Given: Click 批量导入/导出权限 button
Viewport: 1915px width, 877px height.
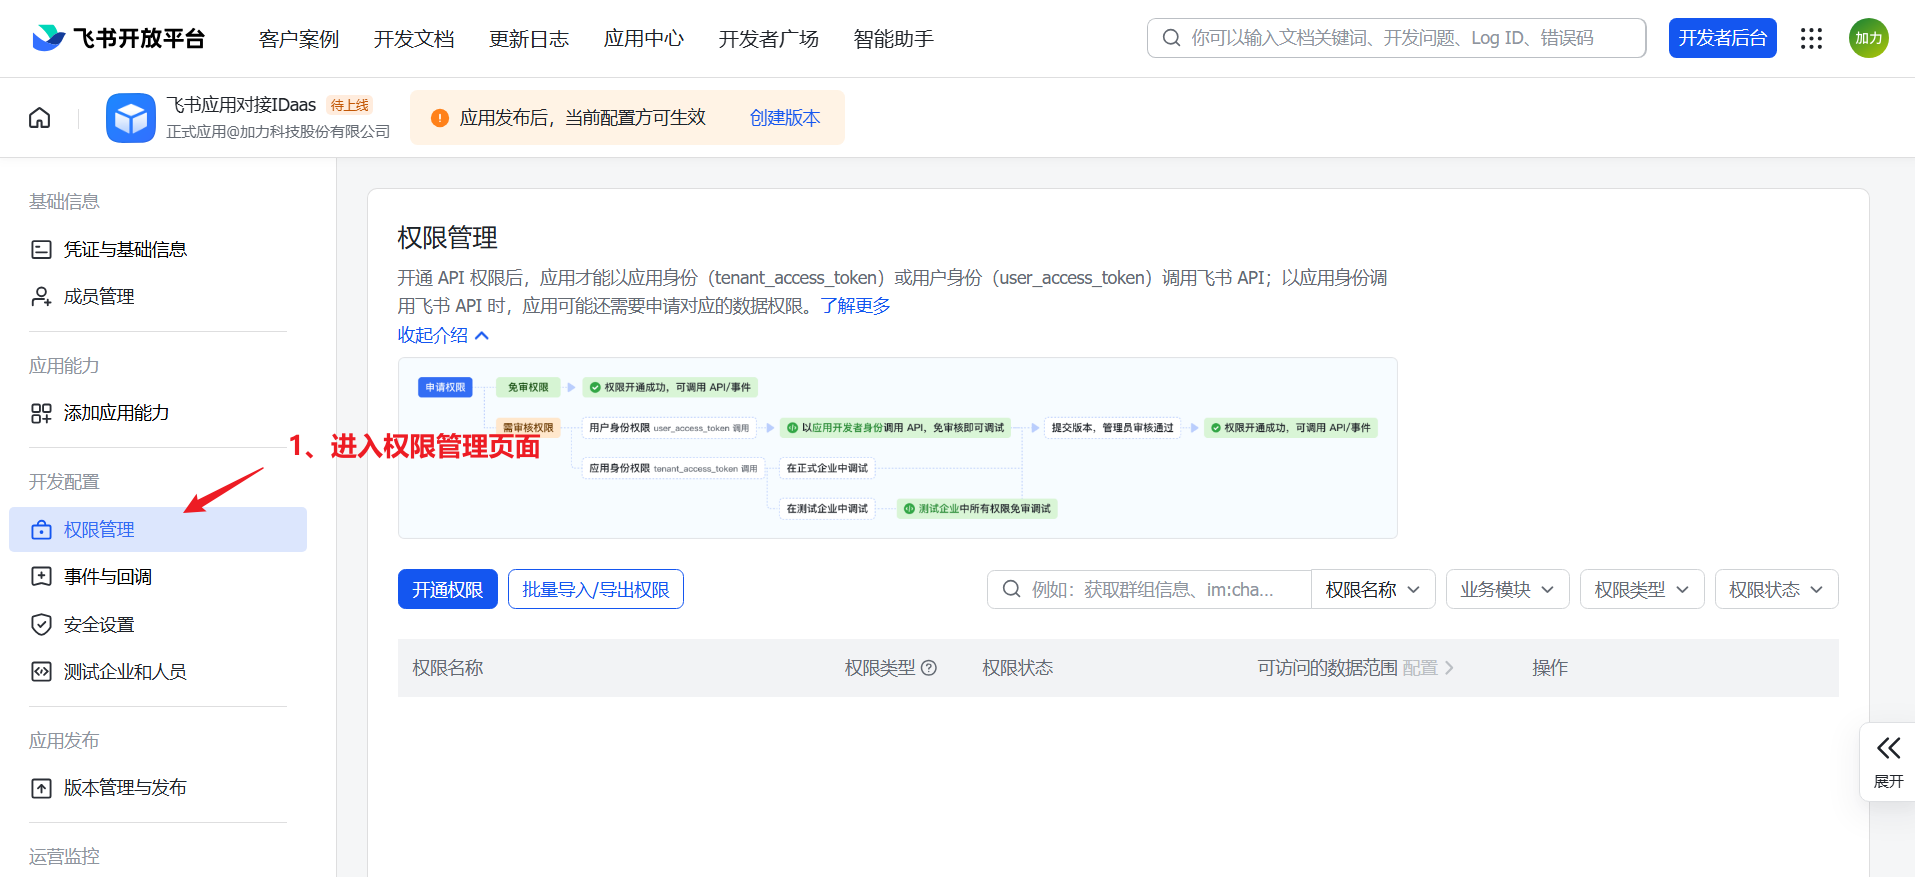Looking at the screenshot, I should pos(595,590).
